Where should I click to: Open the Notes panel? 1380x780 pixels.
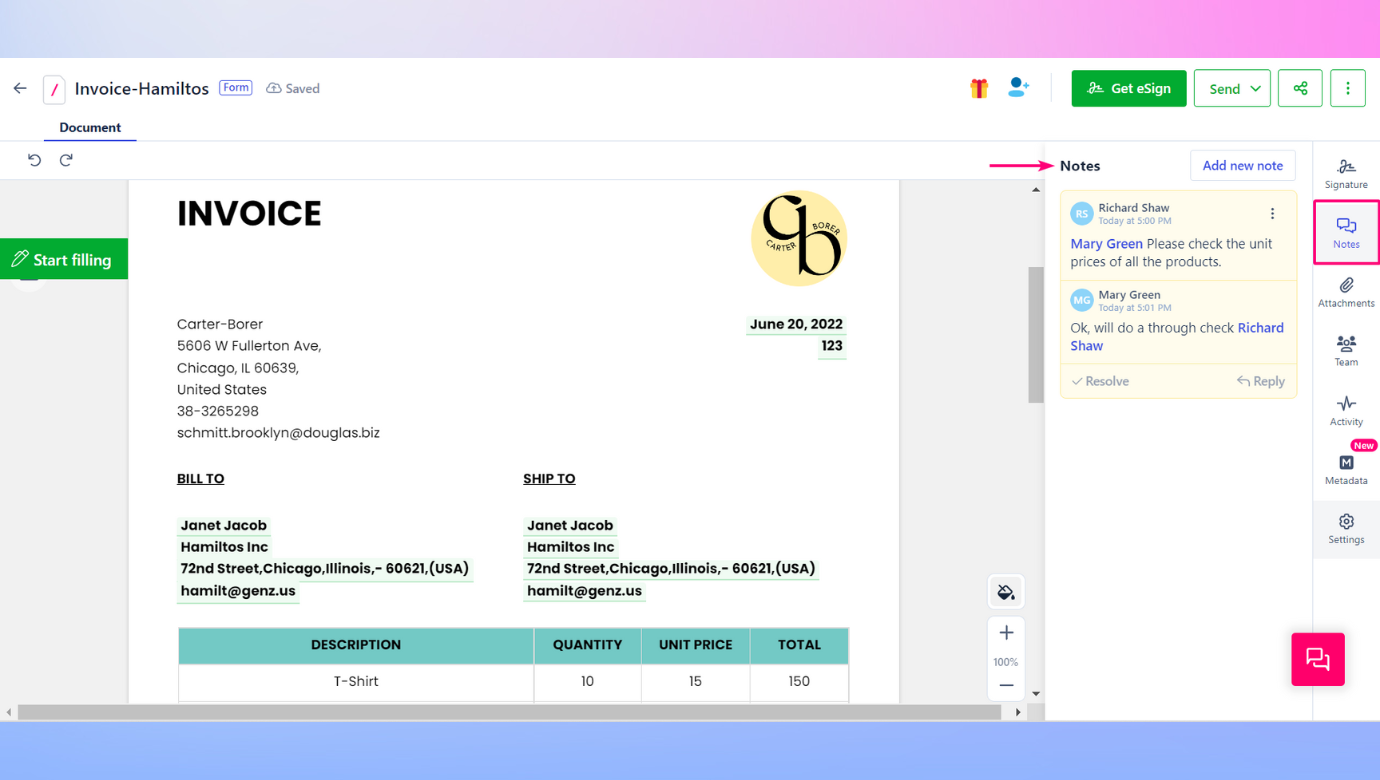(x=1346, y=231)
